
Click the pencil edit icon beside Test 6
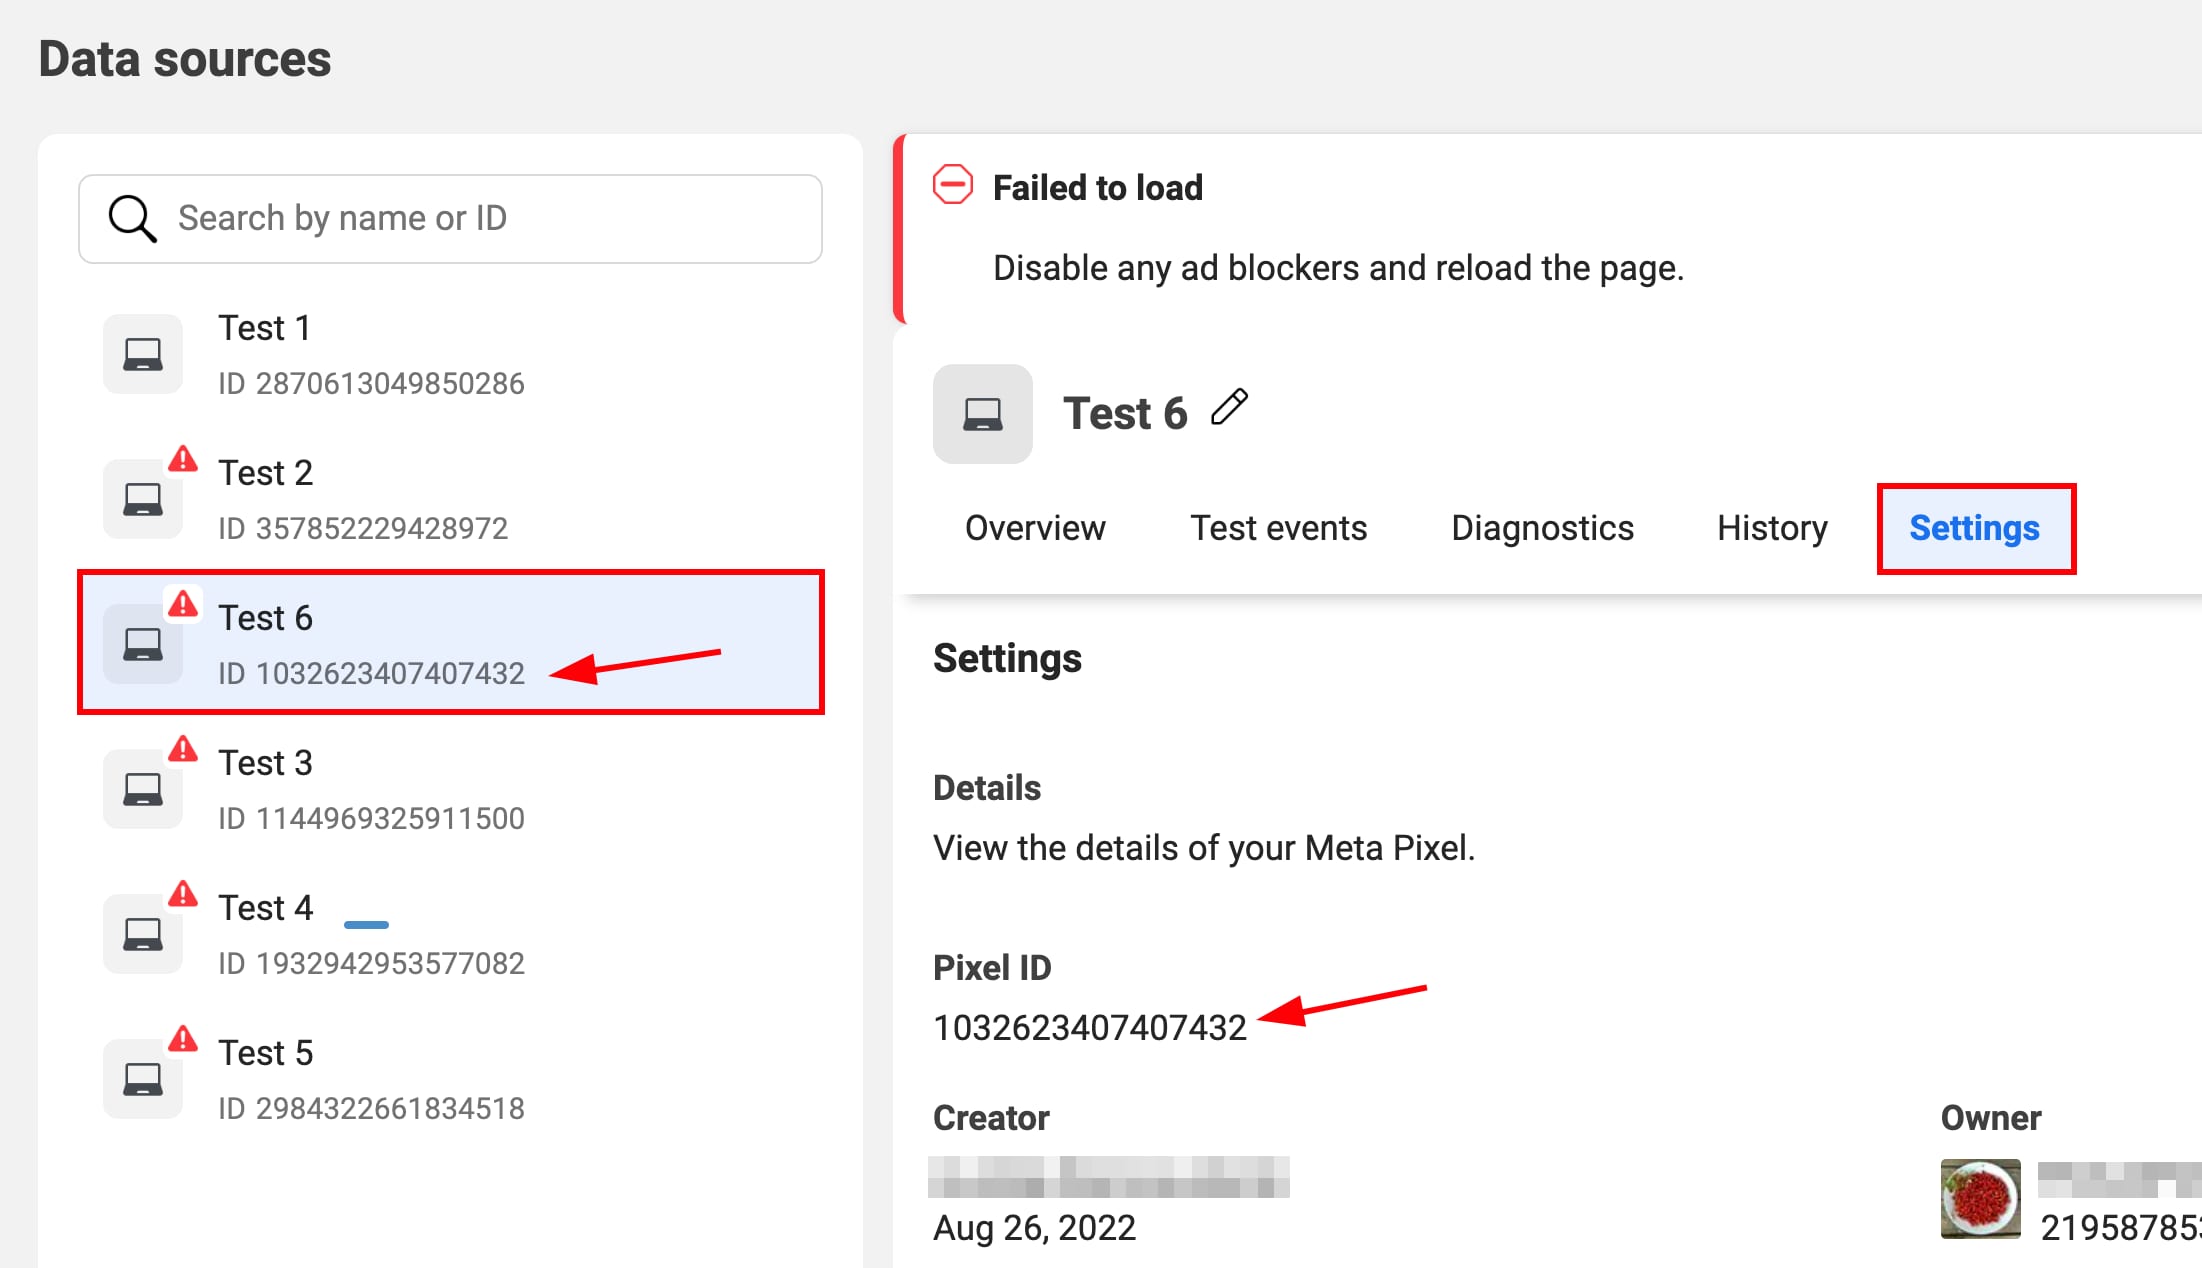(1229, 408)
